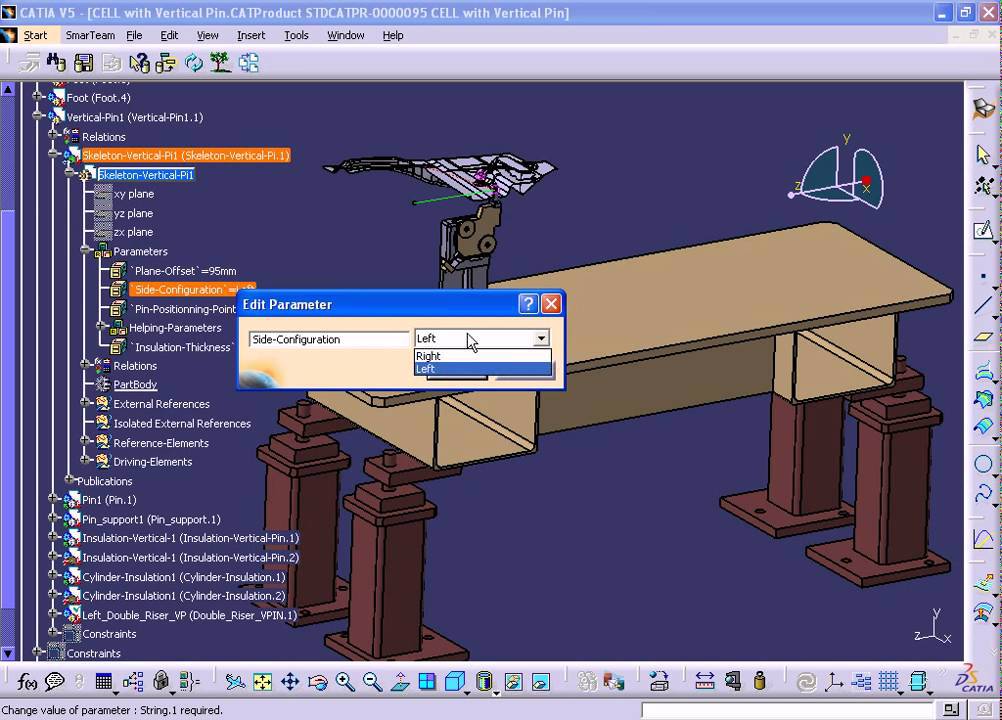
Task: Select Pin_support1 (Pin_support.1) tree item
Action: click(x=151, y=519)
